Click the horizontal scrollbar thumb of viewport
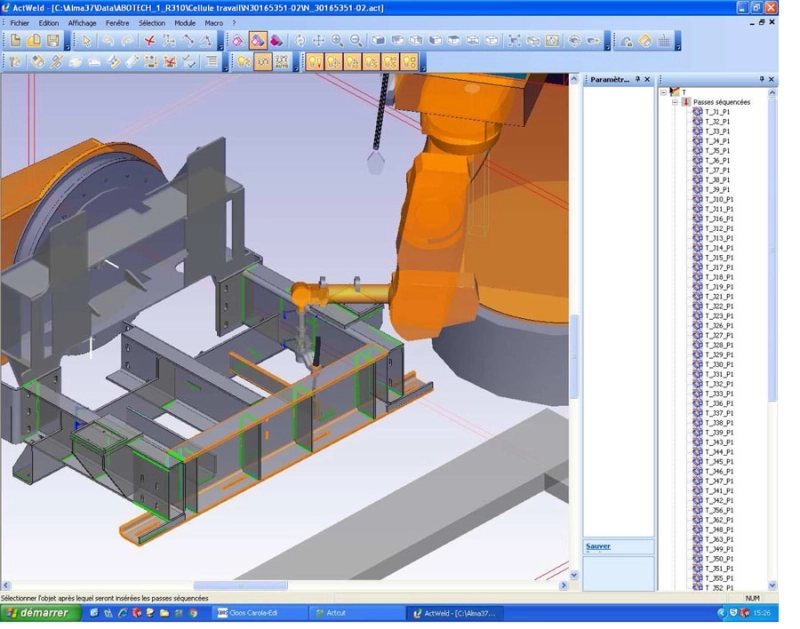The width and height of the screenshot is (800, 629). [x=240, y=585]
